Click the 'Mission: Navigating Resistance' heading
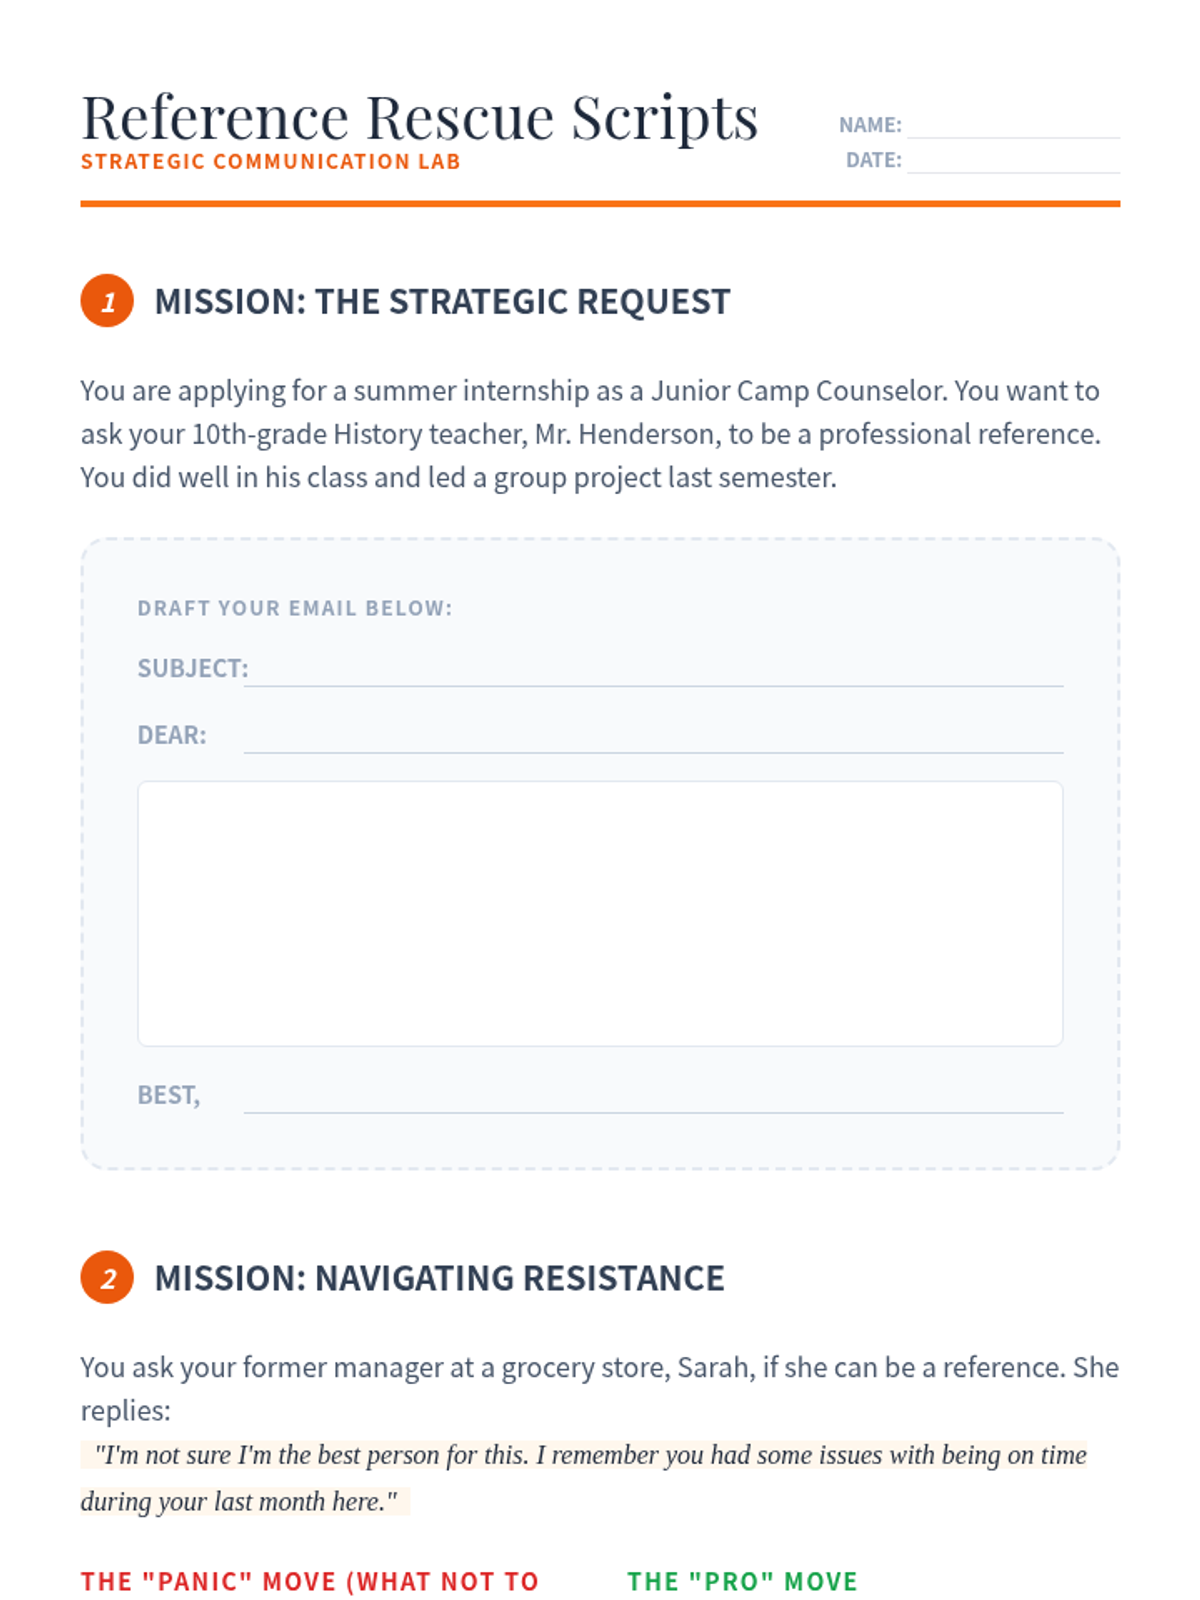This screenshot has height=1600, width=1200. click(x=439, y=1279)
